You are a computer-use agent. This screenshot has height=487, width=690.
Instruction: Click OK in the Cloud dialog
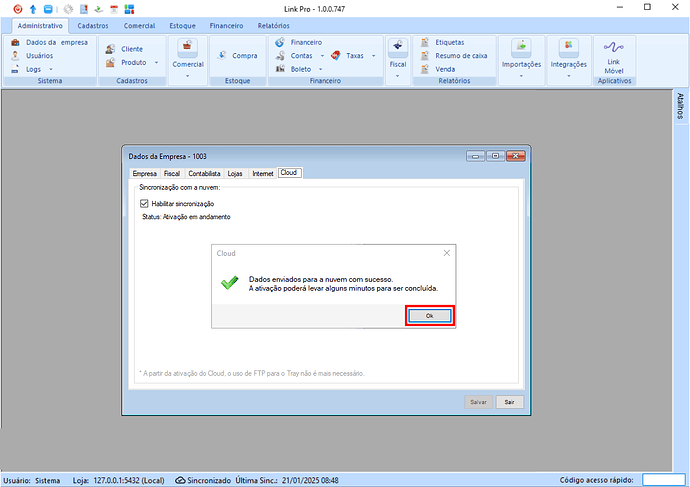(x=429, y=315)
